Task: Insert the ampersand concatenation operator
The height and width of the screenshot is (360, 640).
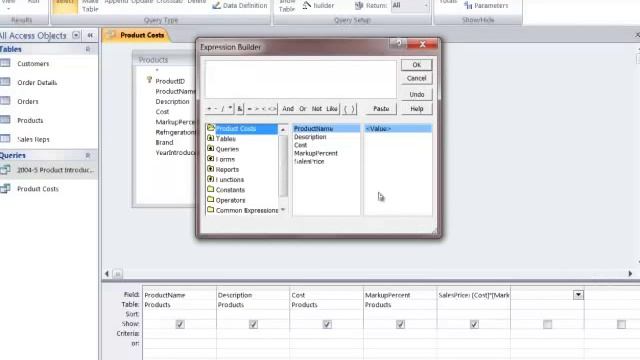Action: click(240, 109)
